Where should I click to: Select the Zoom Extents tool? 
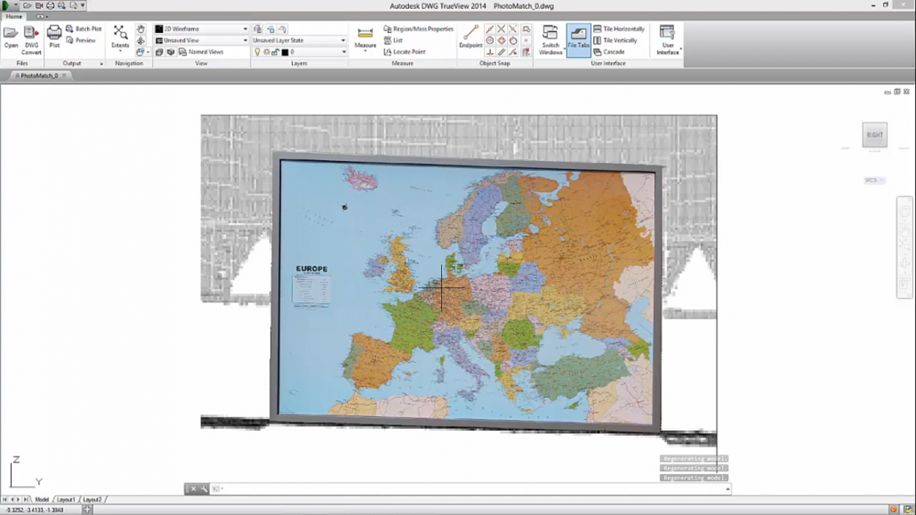coord(120,36)
